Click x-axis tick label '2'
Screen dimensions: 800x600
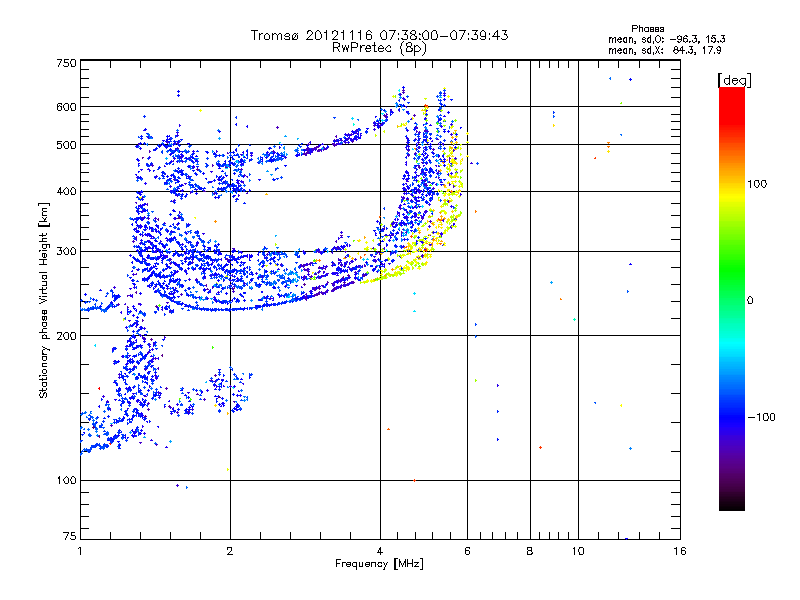point(230,551)
